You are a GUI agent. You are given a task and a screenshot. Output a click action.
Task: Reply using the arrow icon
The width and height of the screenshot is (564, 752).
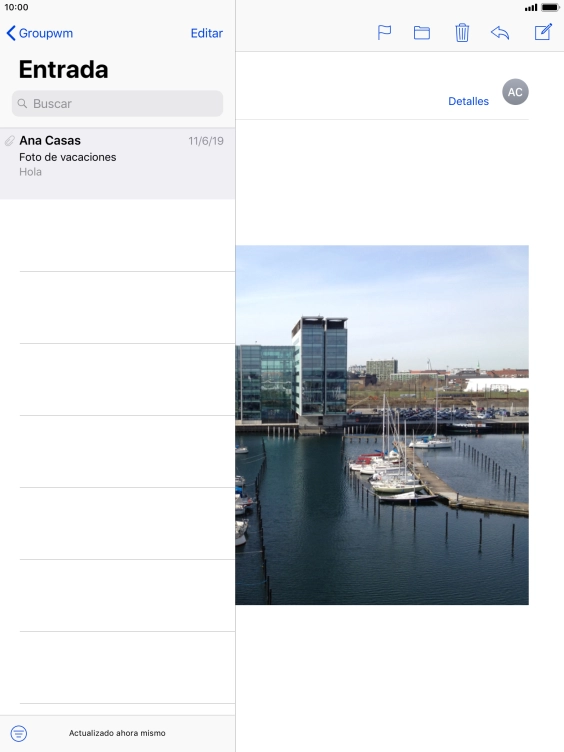tap(500, 33)
